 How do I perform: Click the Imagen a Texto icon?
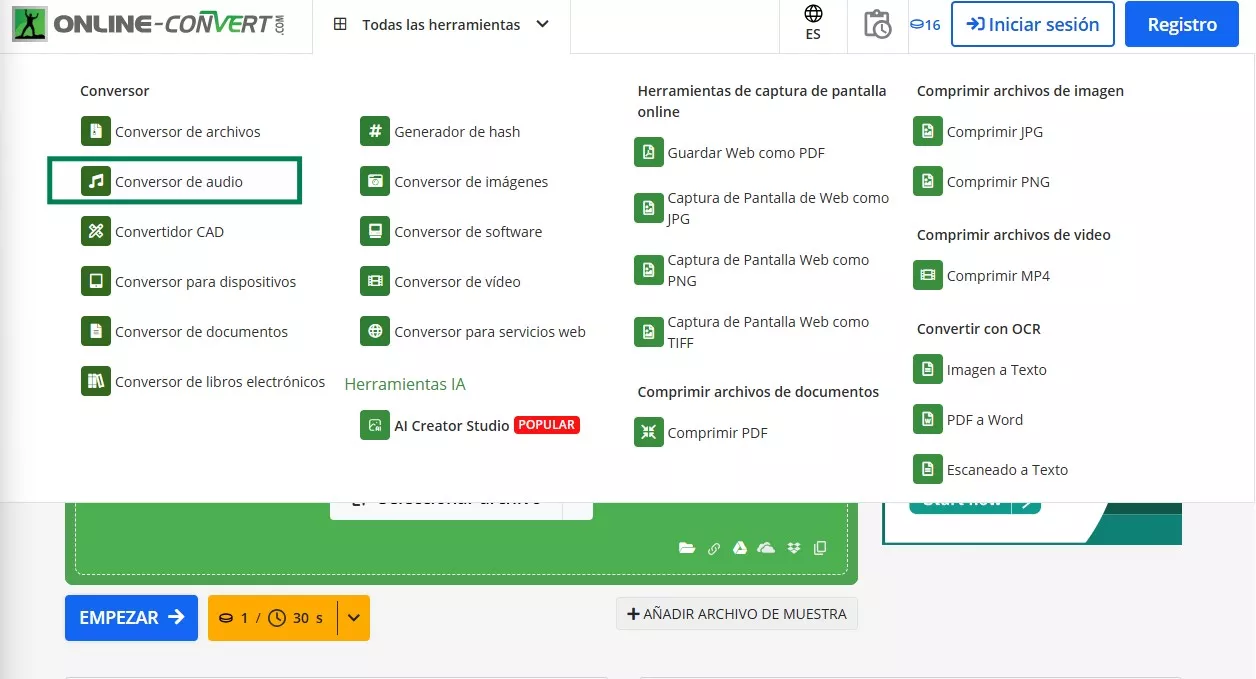pyautogui.click(x=928, y=369)
